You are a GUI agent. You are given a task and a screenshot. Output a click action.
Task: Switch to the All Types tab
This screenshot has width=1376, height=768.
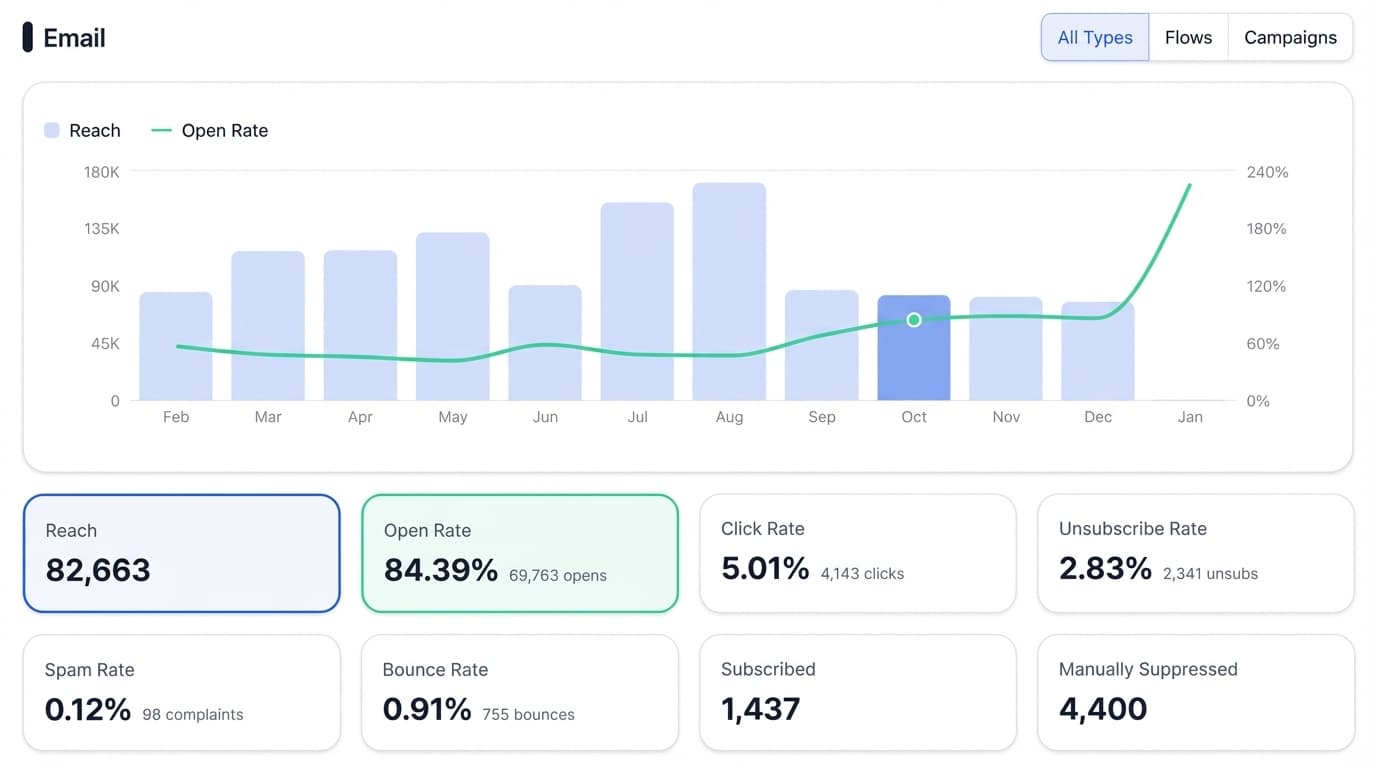click(x=1094, y=38)
